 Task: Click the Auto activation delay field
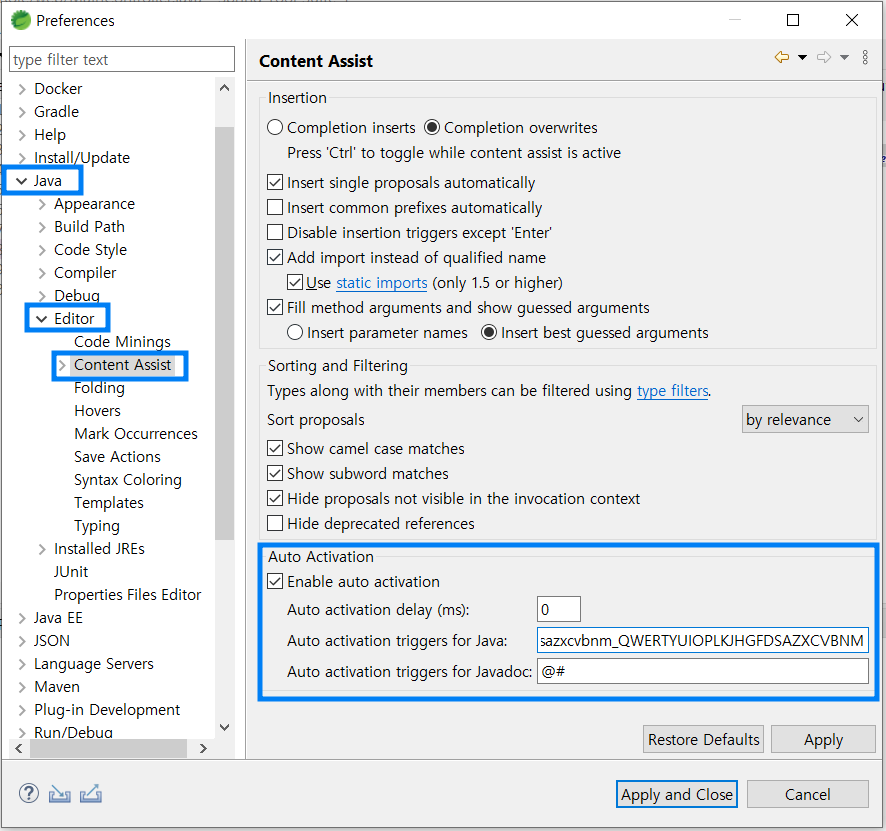click(x=558, y=610)
